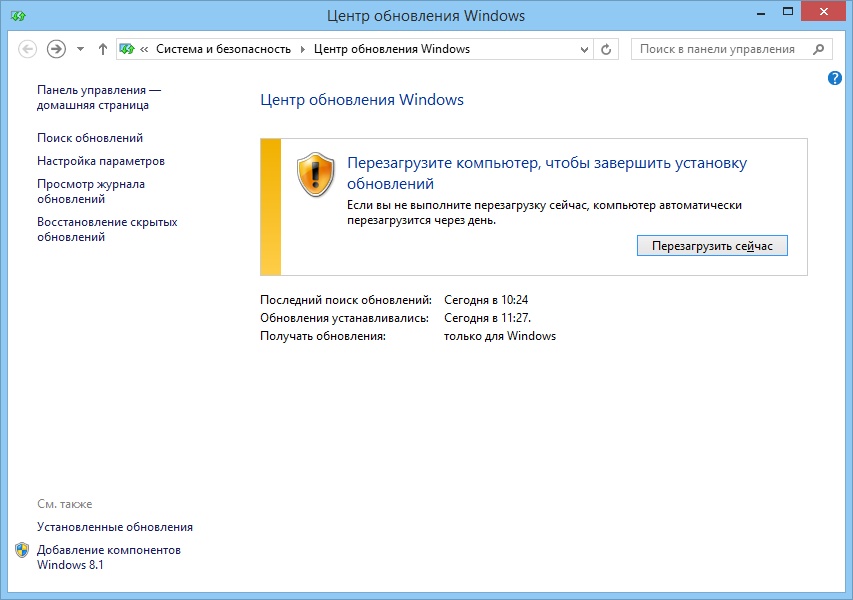Screen dimensions: 853x600
Task: Minimize the Windows Update window
Action: (x=761, y=12)
